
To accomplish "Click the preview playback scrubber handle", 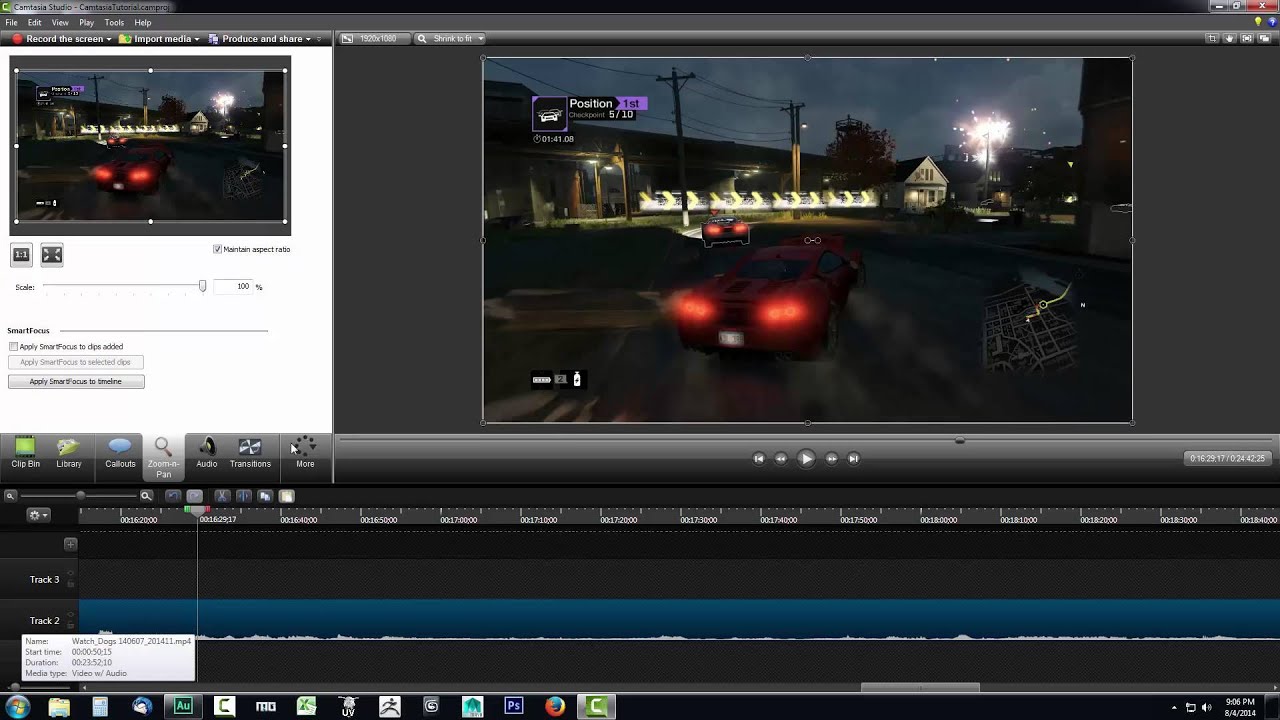I will pos(960,440).
